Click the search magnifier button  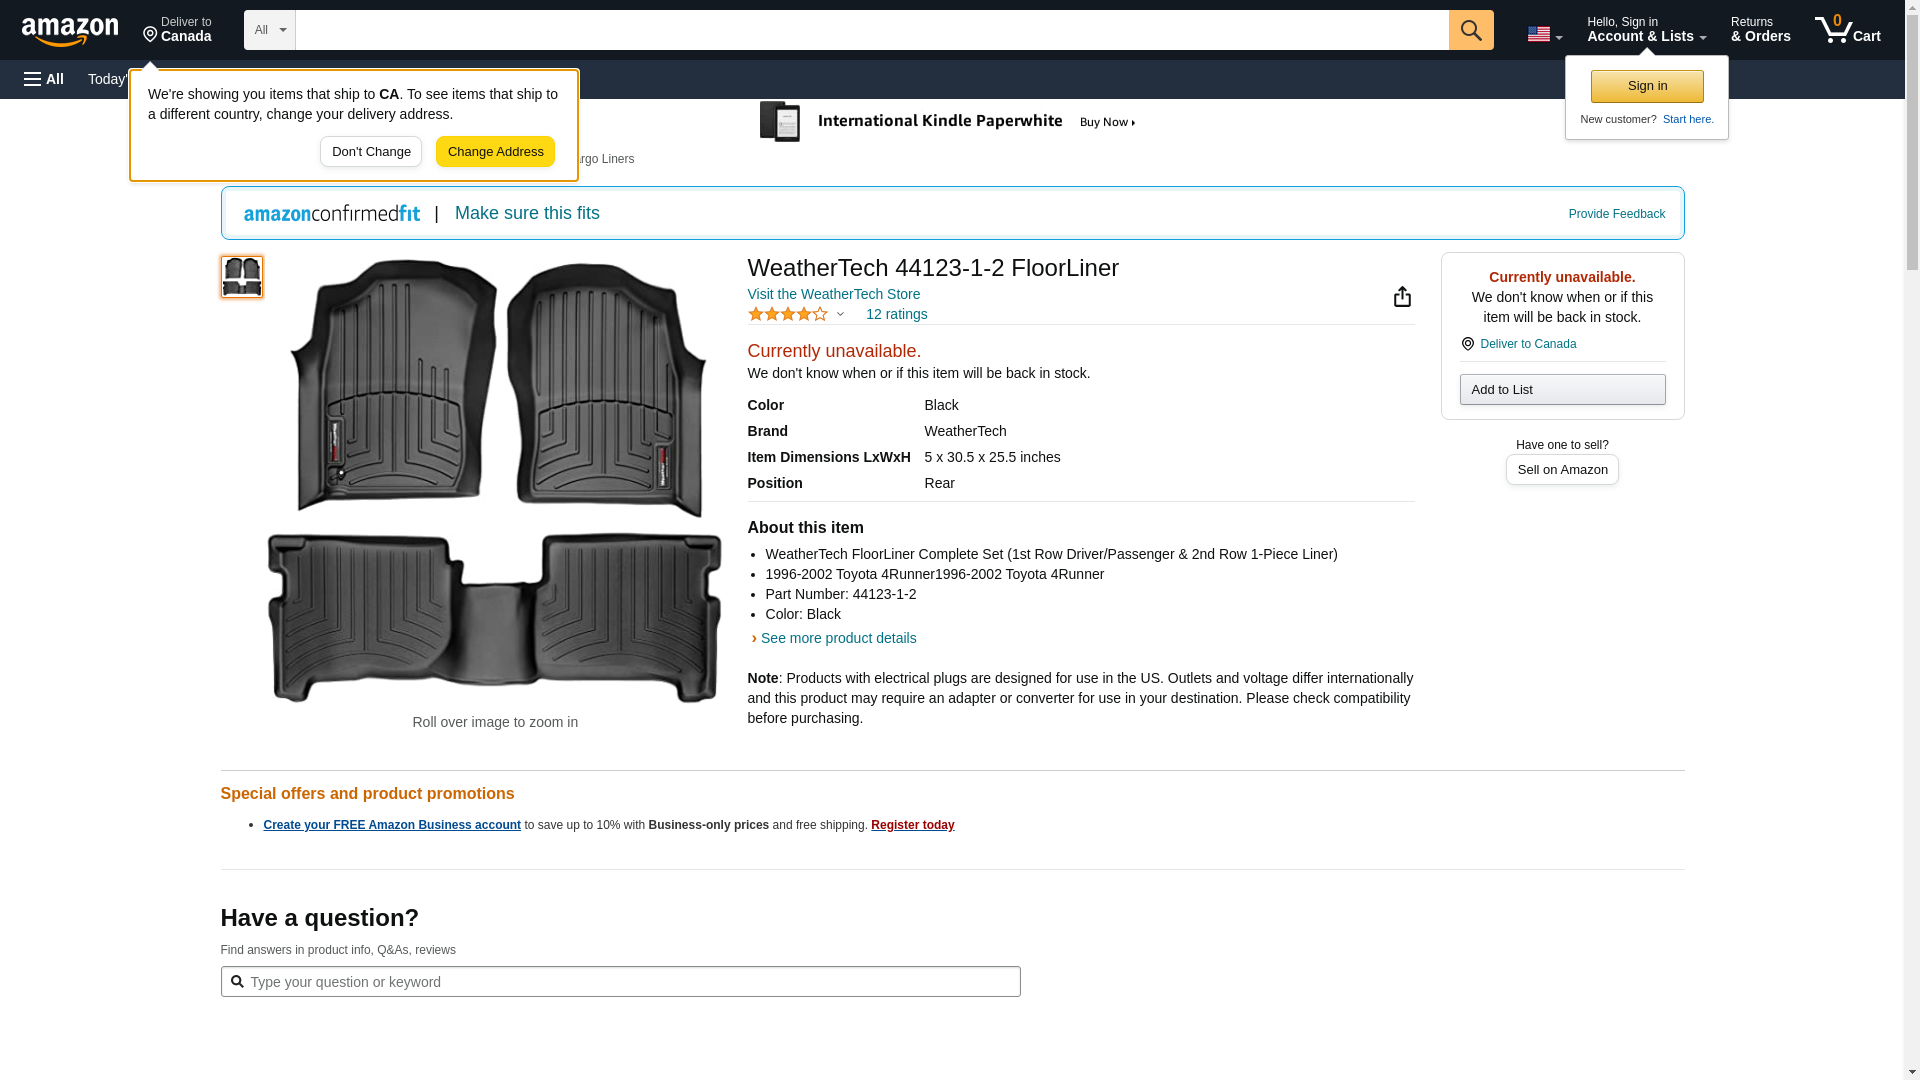click(x=1470, y=30)
